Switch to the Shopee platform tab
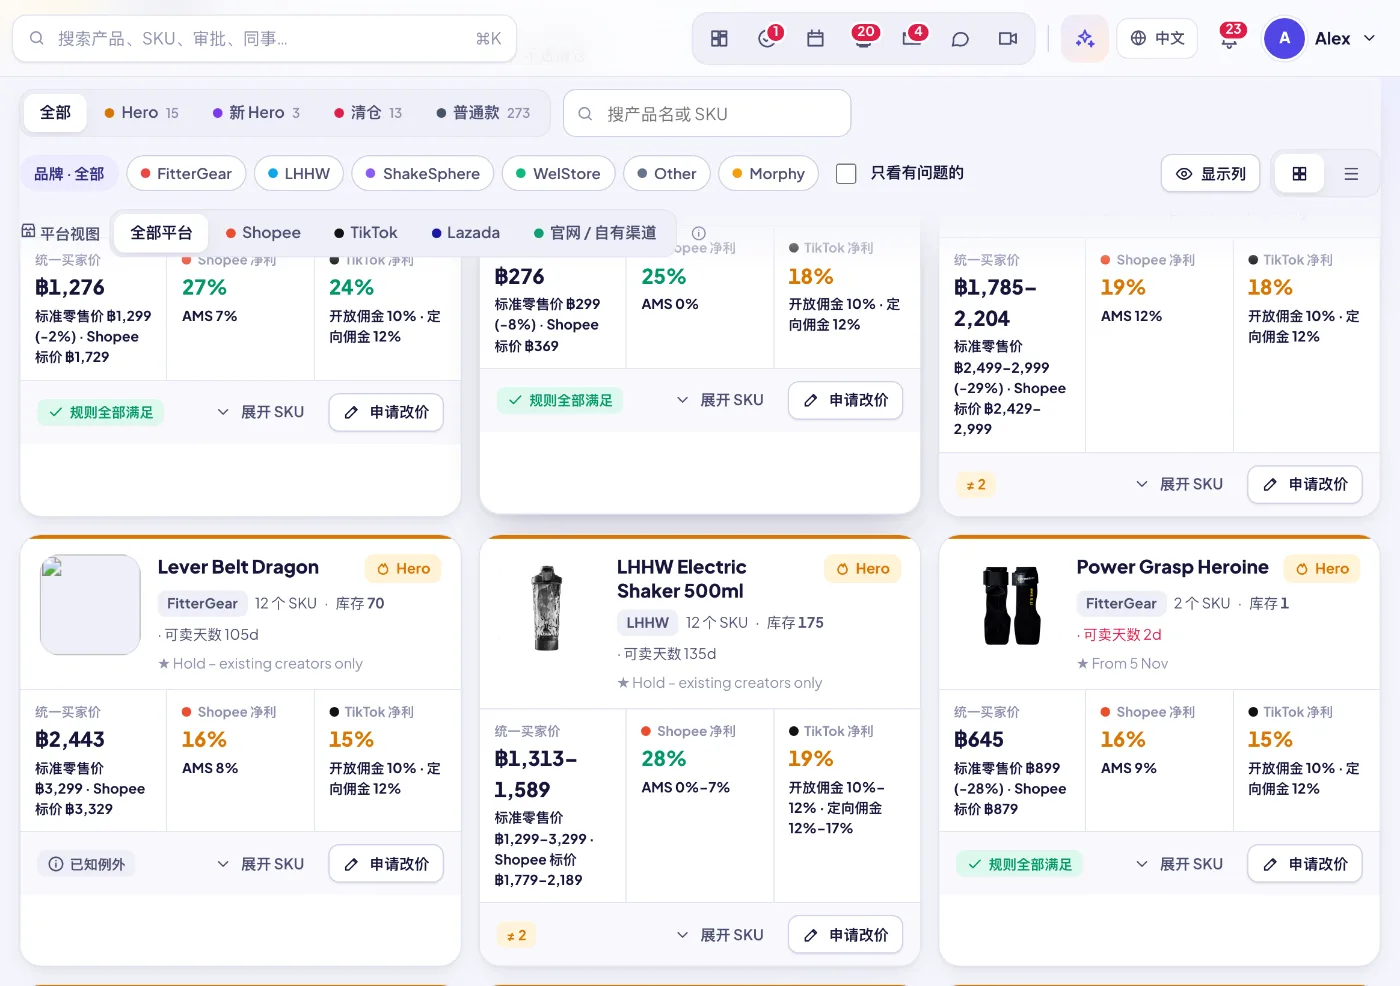The height and width of the screenshot is (986, 1400). (x=263, y=233)
